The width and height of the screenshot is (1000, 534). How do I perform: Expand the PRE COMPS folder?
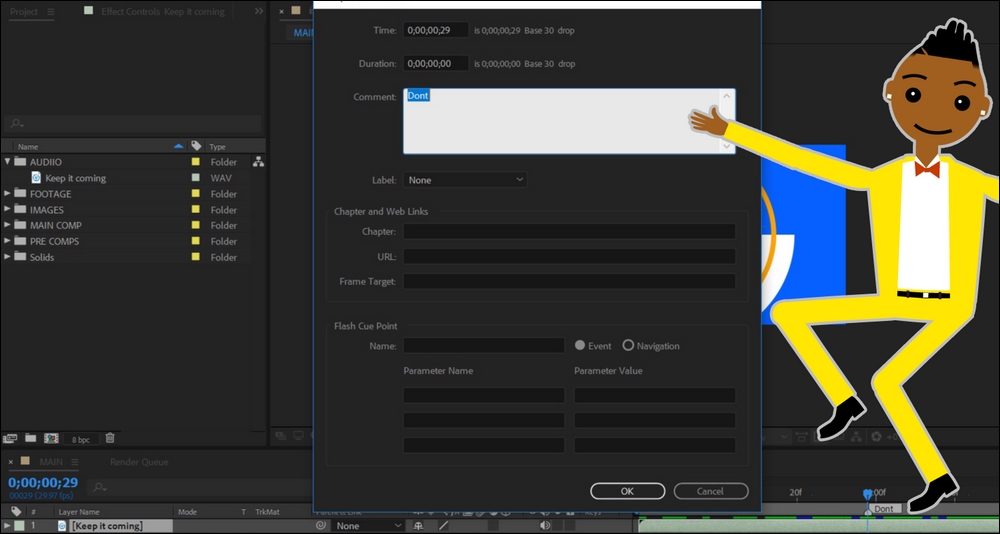pos(8,241)
